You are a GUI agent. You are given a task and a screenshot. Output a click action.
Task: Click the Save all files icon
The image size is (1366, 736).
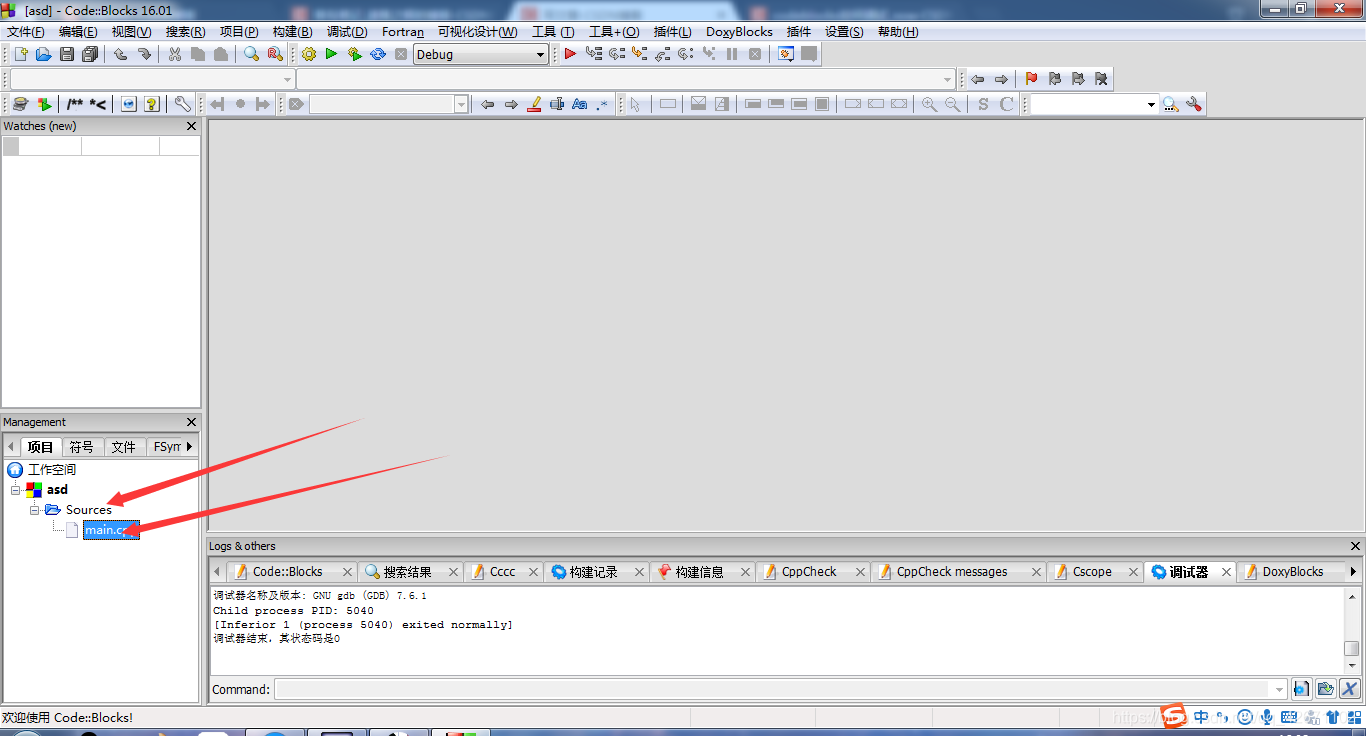[x=90, y=54]
